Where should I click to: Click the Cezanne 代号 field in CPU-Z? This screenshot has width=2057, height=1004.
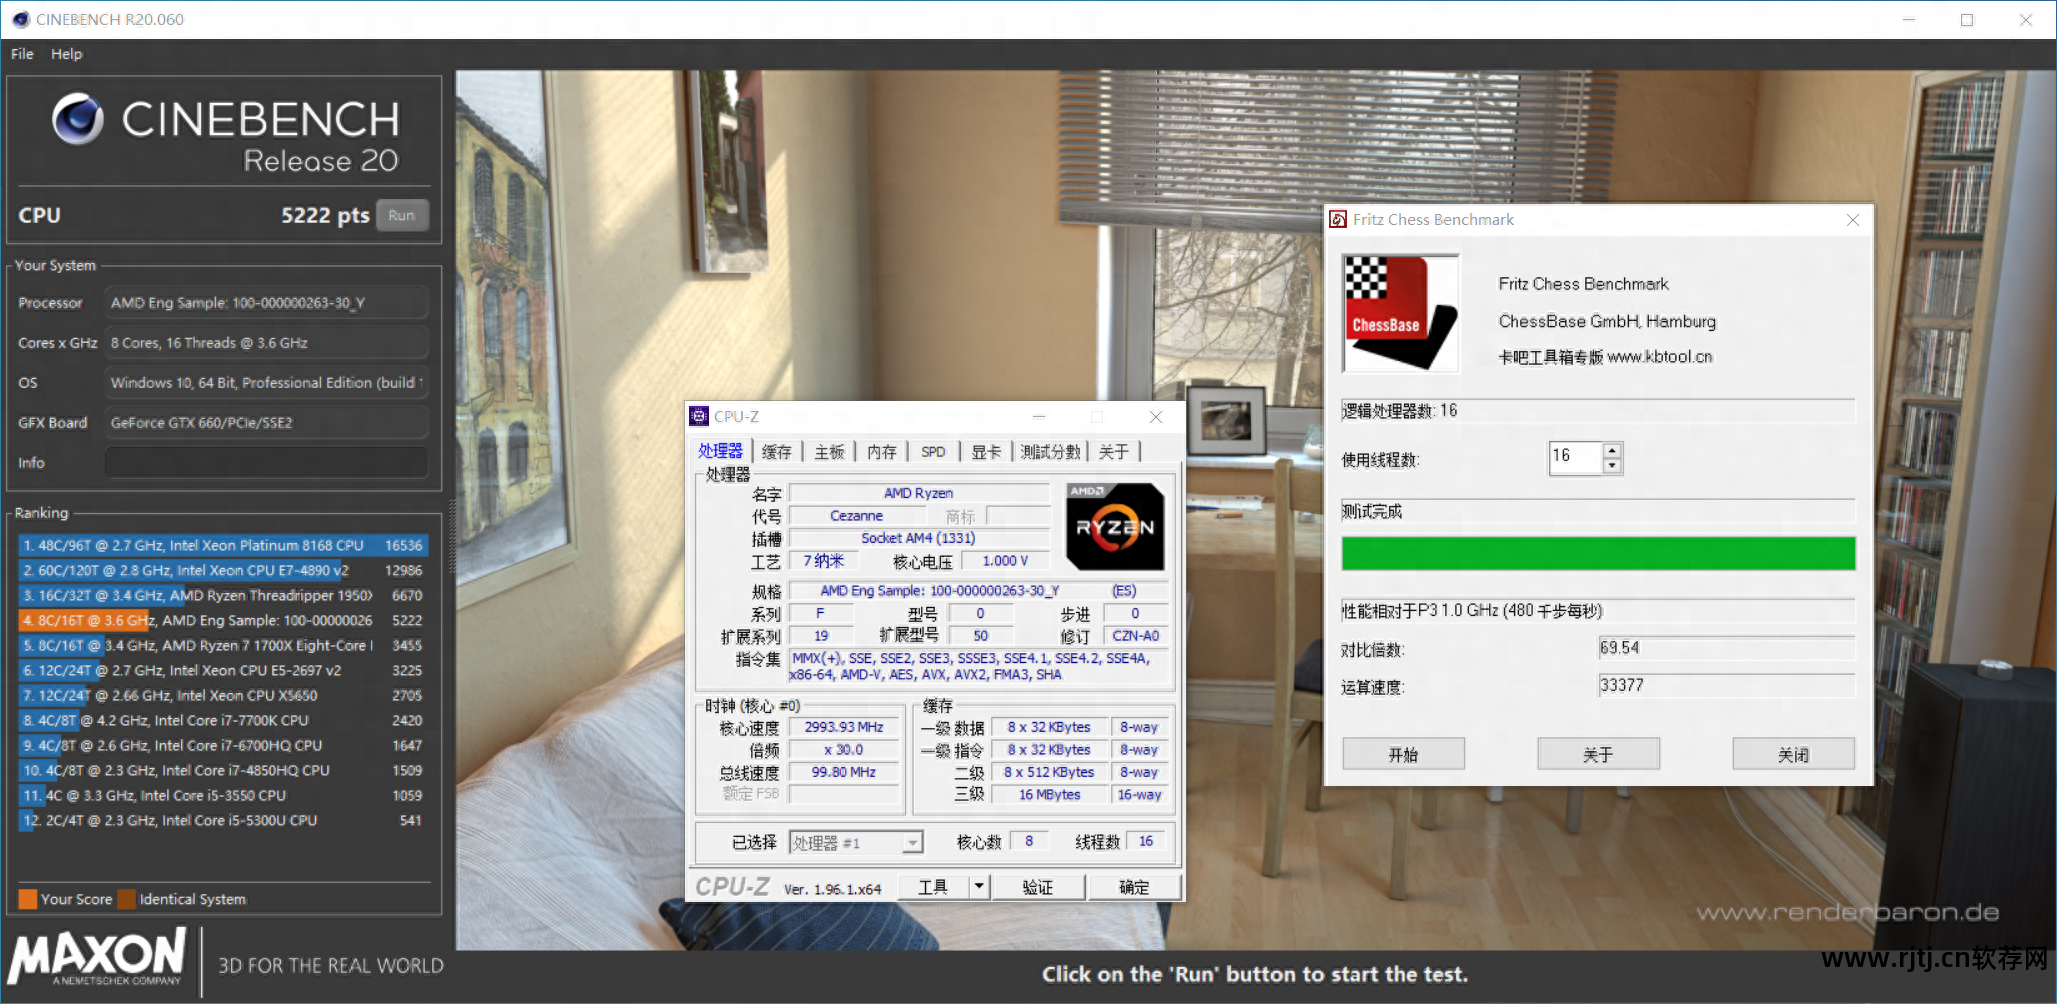click(856, 516)
